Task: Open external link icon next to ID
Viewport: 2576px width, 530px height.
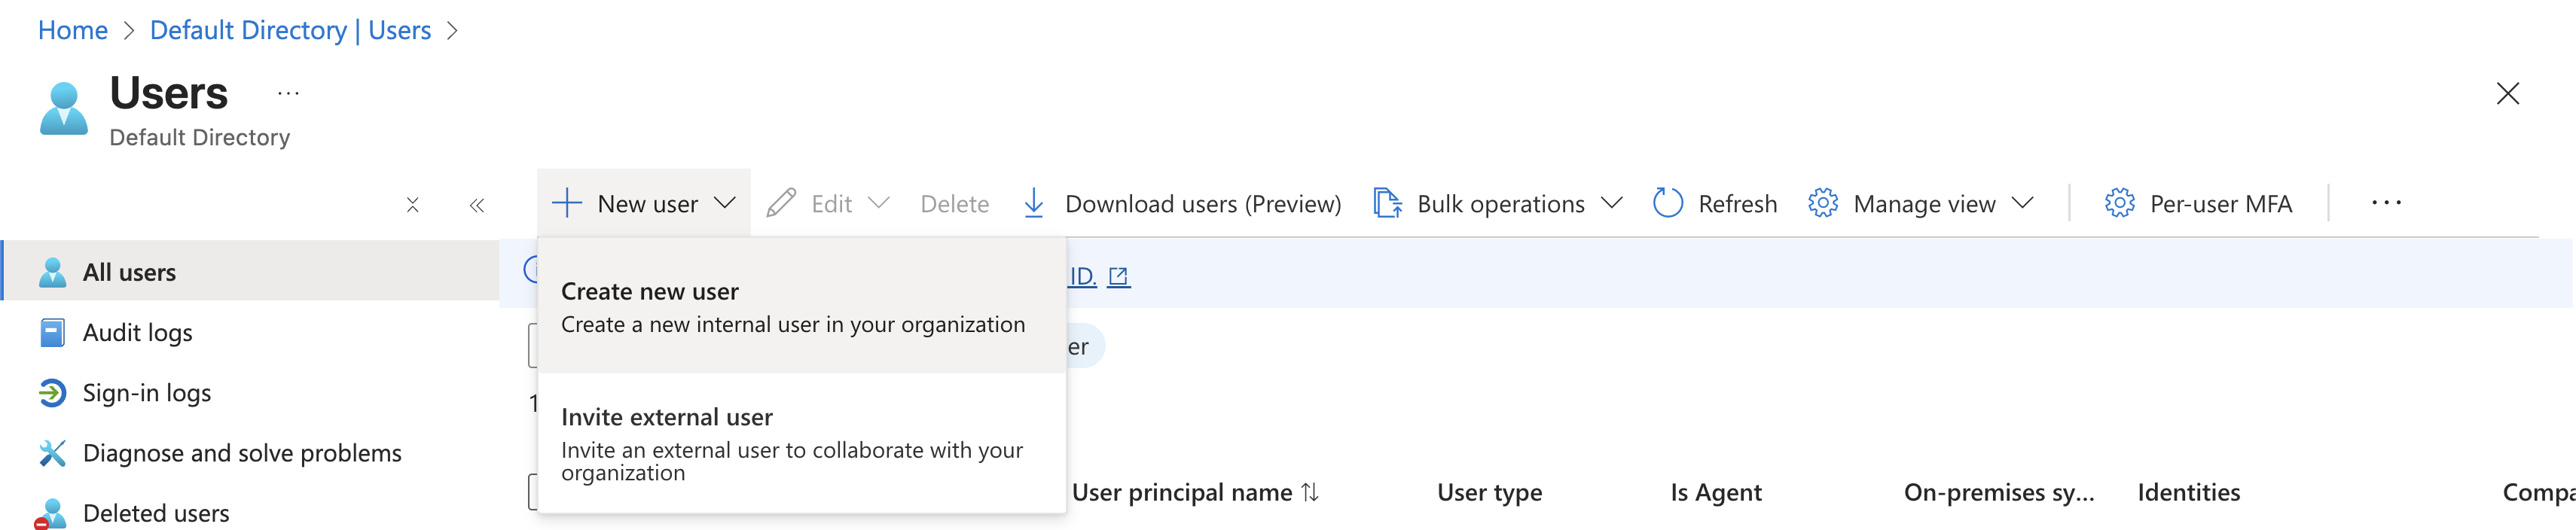Action: click(1119, 277)
